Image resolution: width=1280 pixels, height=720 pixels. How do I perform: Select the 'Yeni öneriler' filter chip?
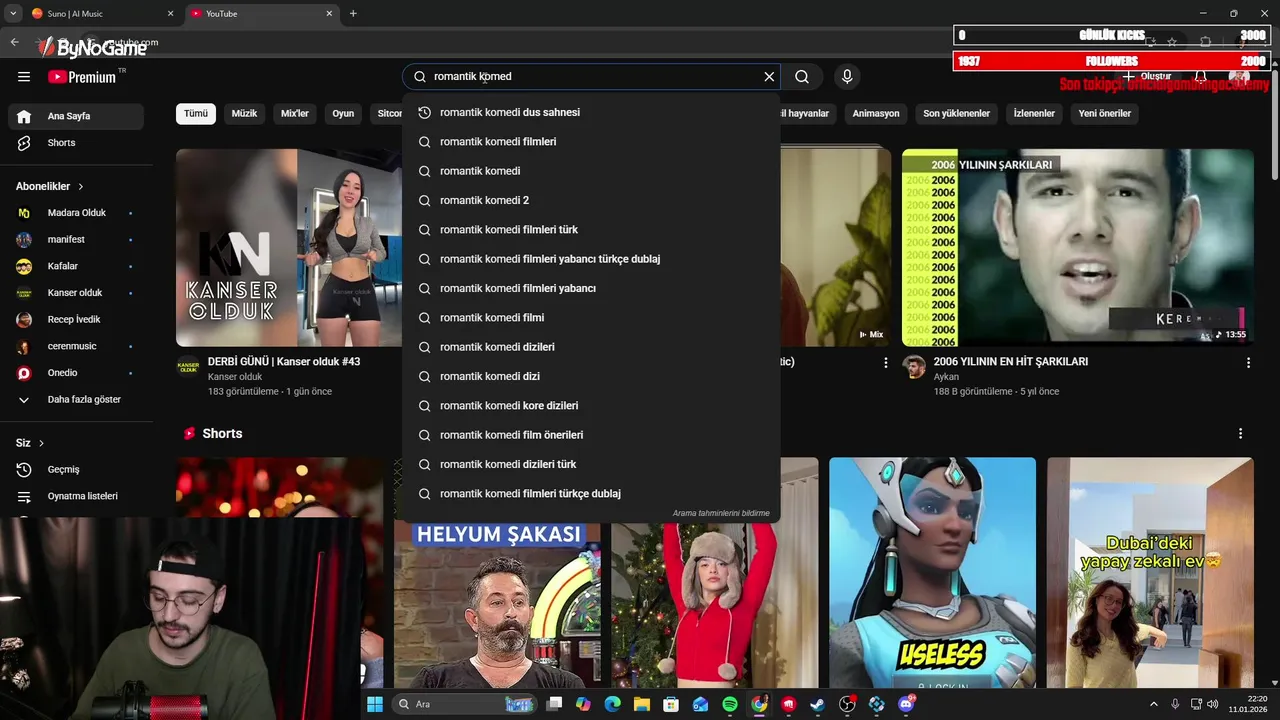coord(1105,114)
